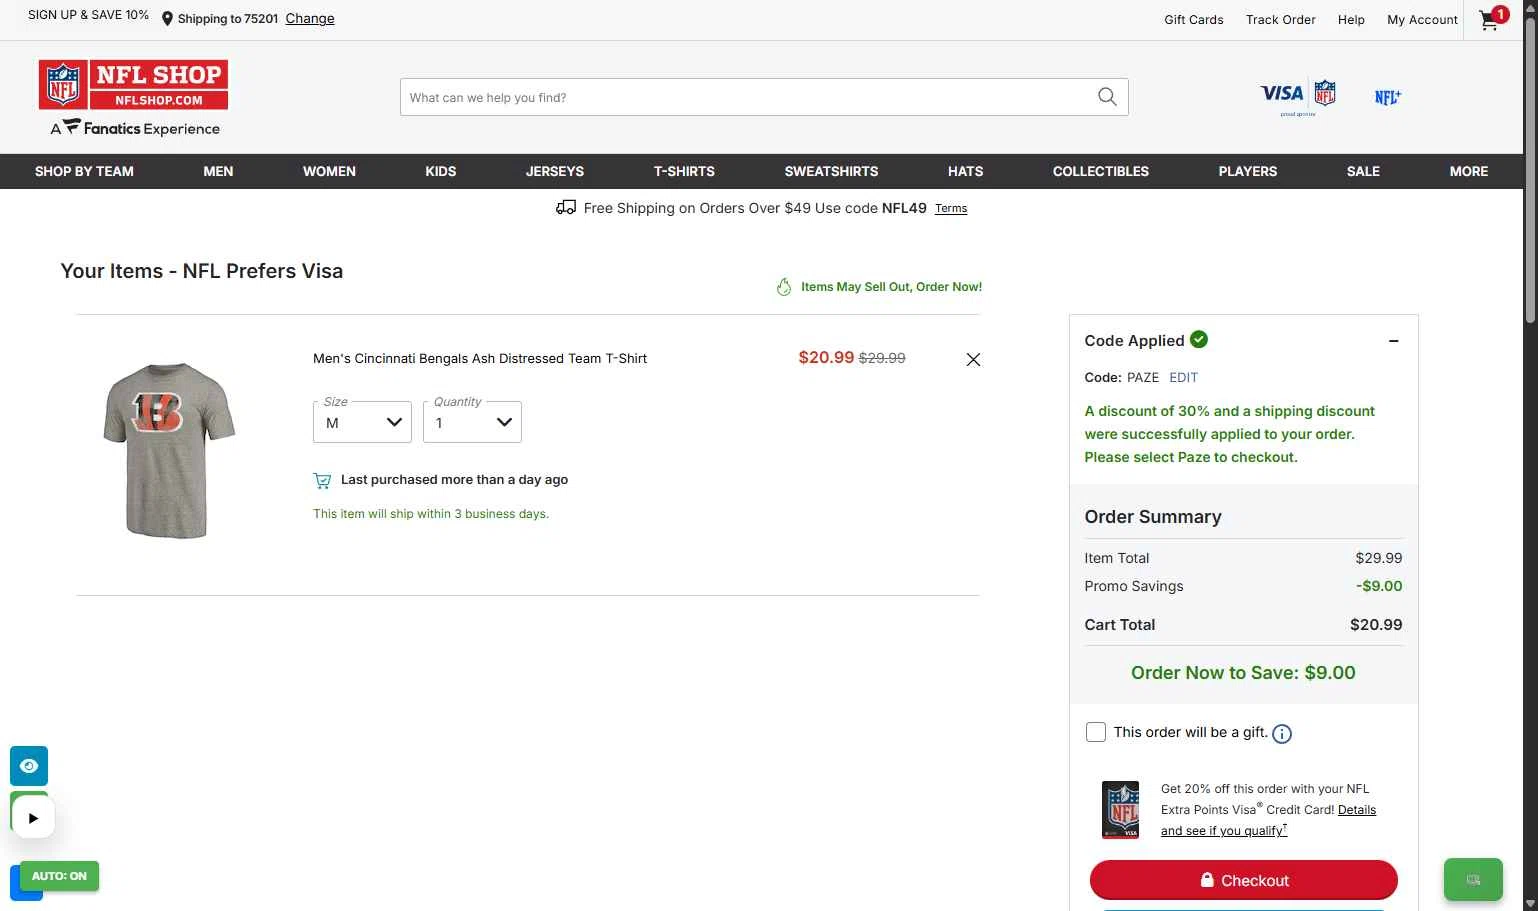Click the NFL Shop logo
1538x911 pixels.
pyautogui.click(x=133, y=85)
